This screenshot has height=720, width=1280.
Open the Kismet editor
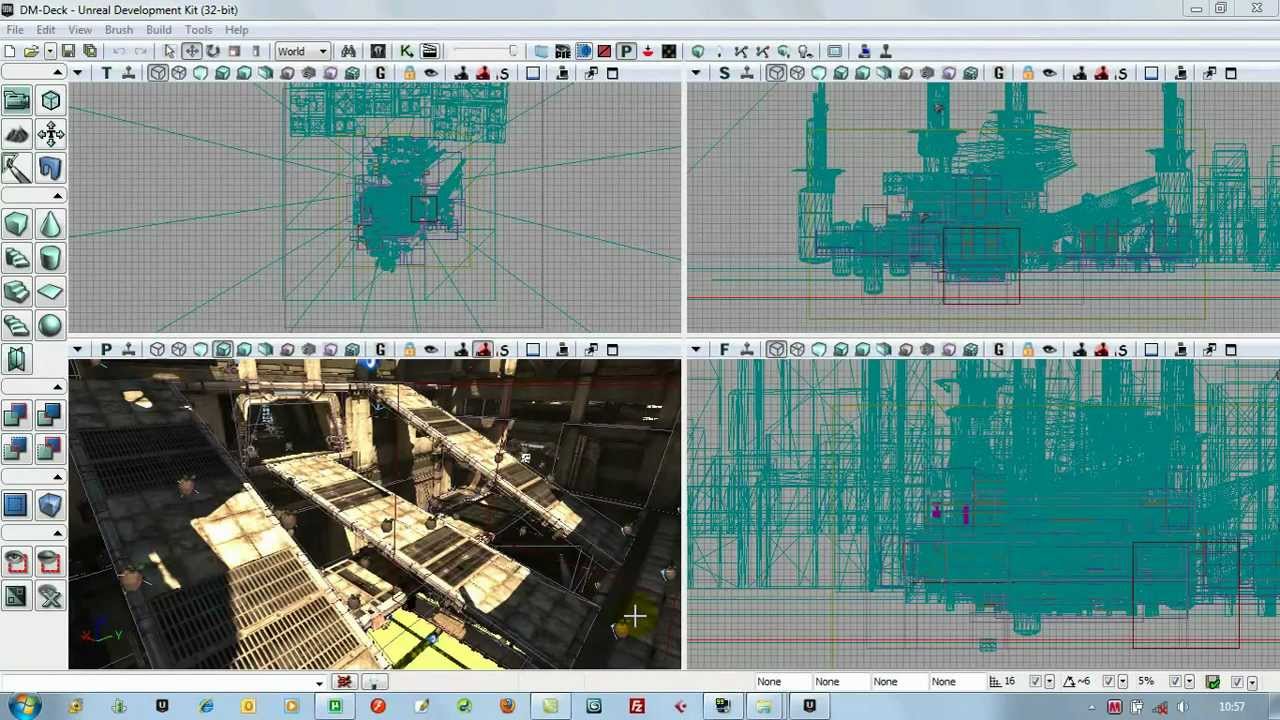407,51
